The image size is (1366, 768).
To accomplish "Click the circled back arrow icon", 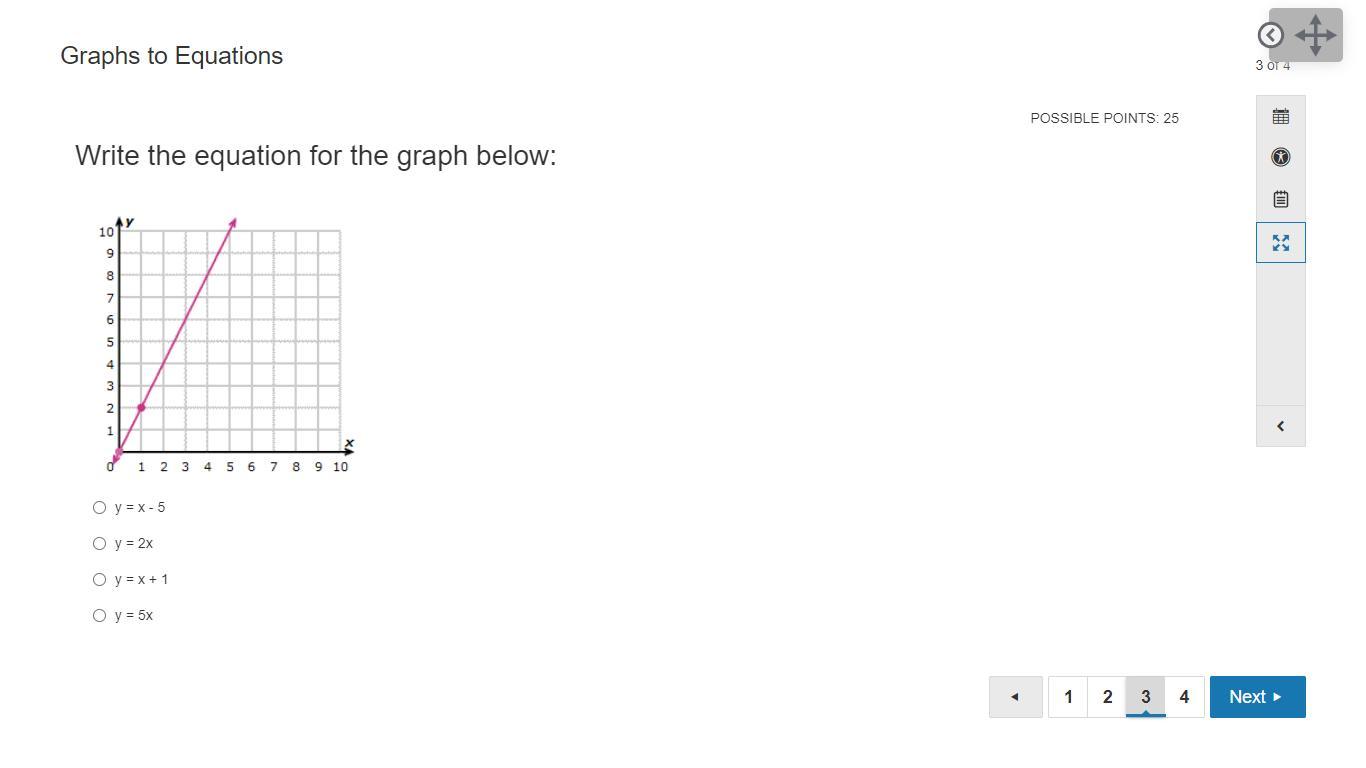I will 1270,35.
